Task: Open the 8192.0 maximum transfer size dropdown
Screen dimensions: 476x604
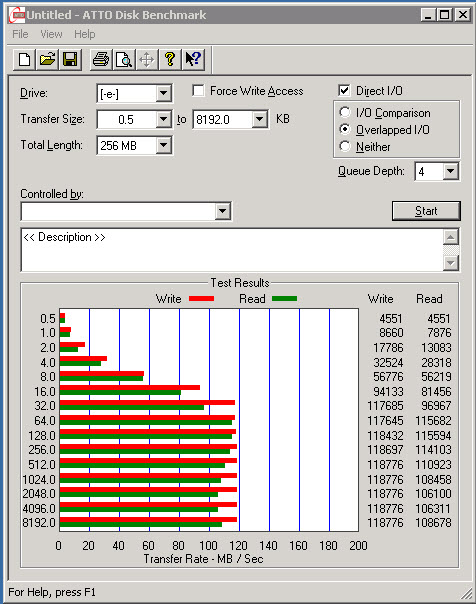Action: [x=260, y=119]
